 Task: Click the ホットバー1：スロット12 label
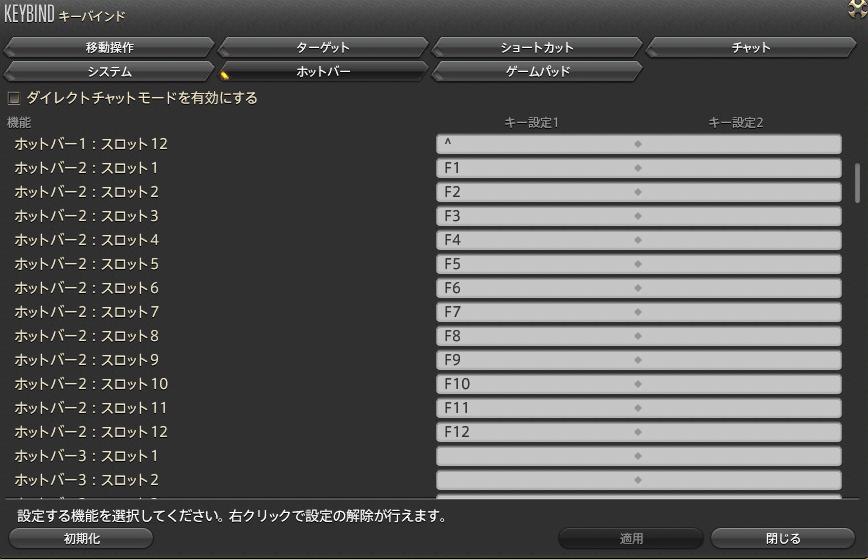click(91, 144)
